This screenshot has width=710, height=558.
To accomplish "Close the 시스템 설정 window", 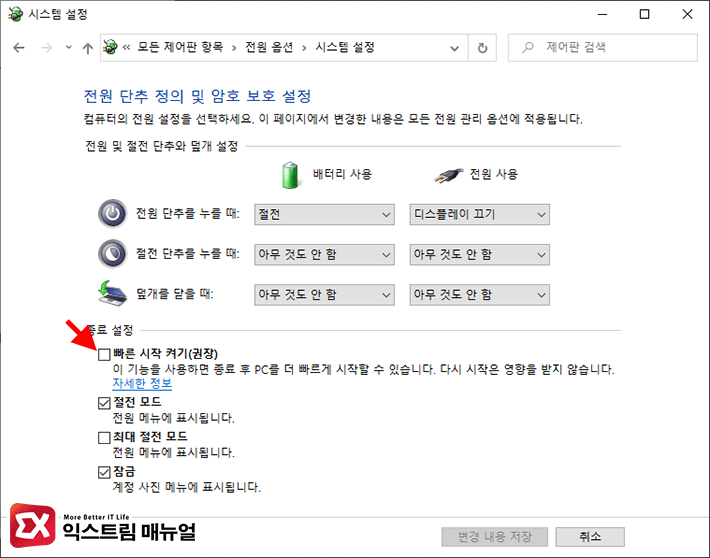I will (687, 14).
